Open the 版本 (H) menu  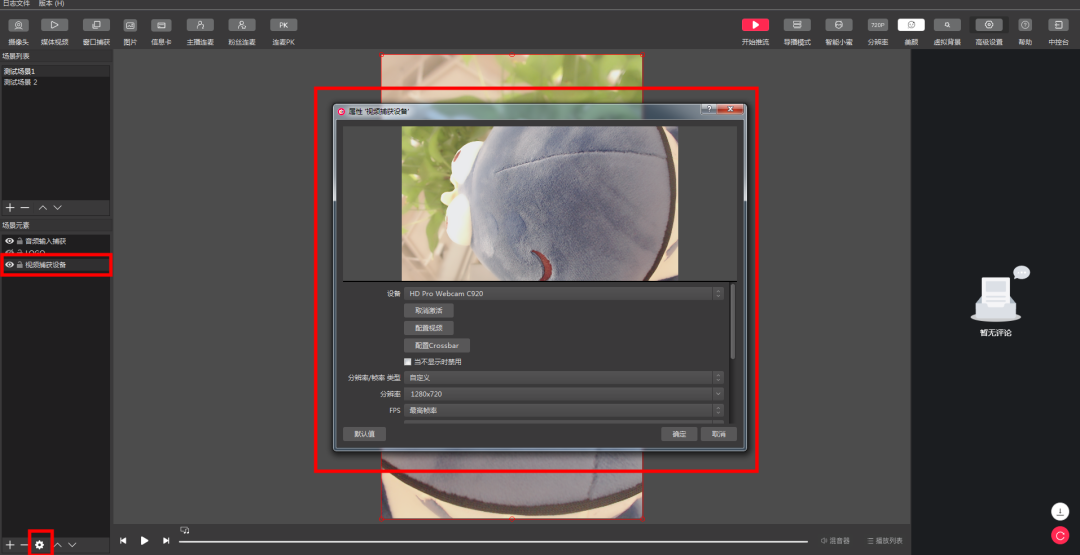click(52, 3)
